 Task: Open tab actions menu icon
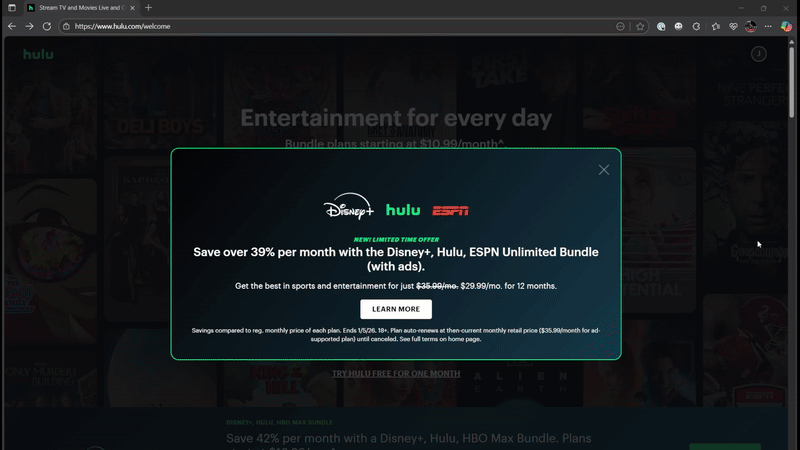[x=12, y=8]
